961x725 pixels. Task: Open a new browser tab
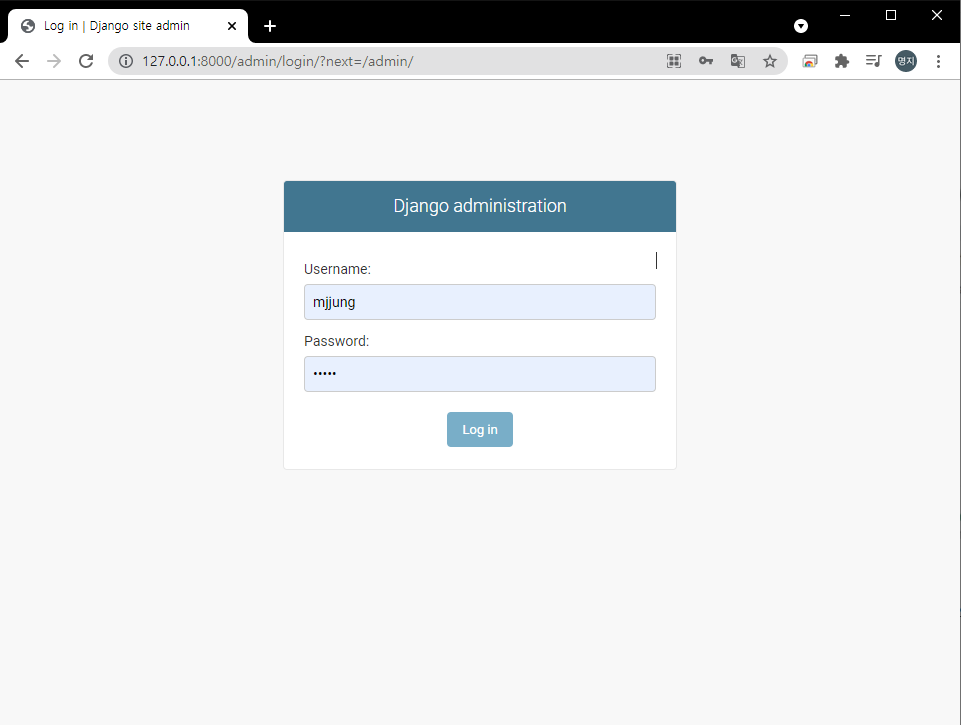[270, 26]
